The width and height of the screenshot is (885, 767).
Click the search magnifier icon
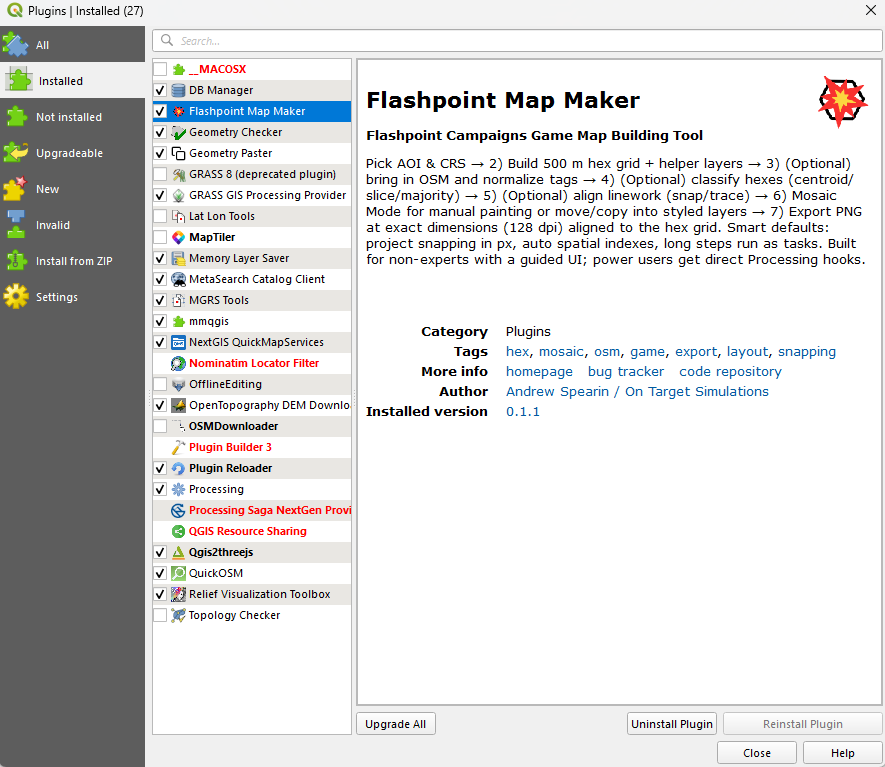click(167, 40)
